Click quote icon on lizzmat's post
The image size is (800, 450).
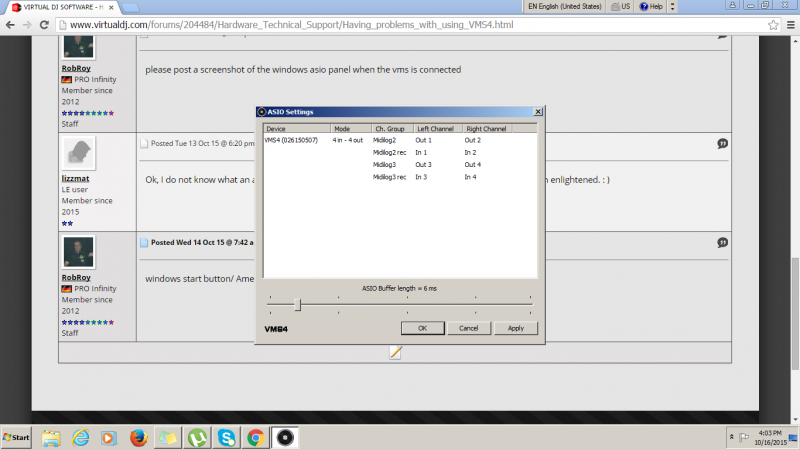722,144
